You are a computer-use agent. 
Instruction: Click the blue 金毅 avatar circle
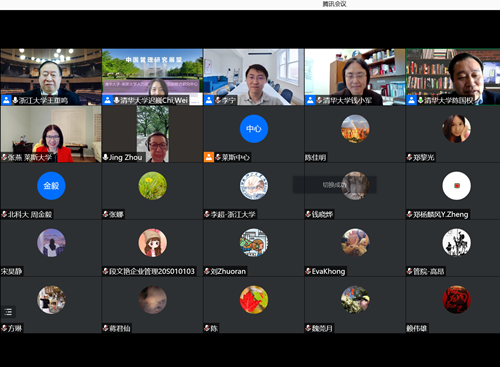coord(51,186)
